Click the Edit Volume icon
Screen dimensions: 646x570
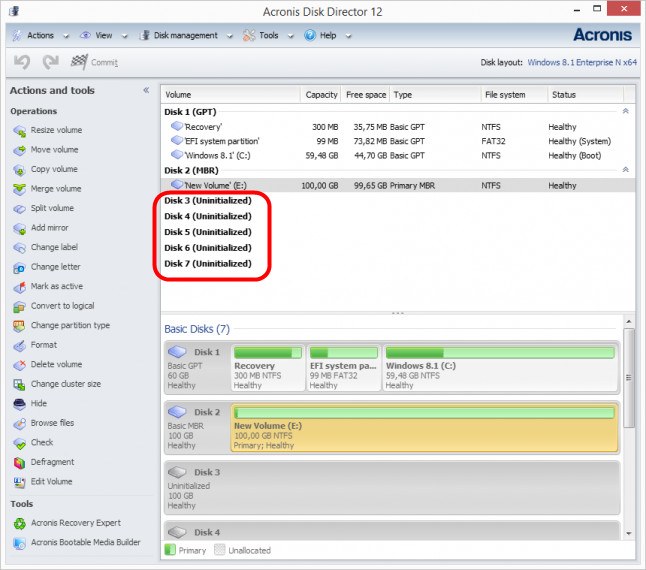(19, 482)
